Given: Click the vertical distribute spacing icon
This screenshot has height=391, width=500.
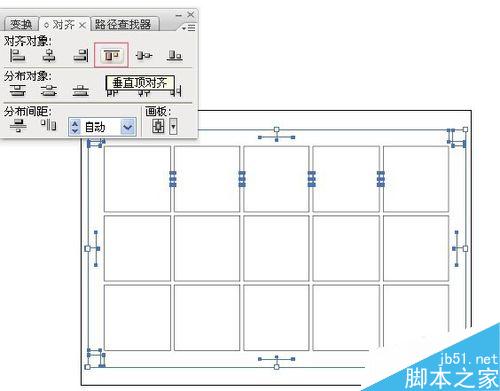Looking at the screenshot, I should pyautogui.click(x=18, y=126).
